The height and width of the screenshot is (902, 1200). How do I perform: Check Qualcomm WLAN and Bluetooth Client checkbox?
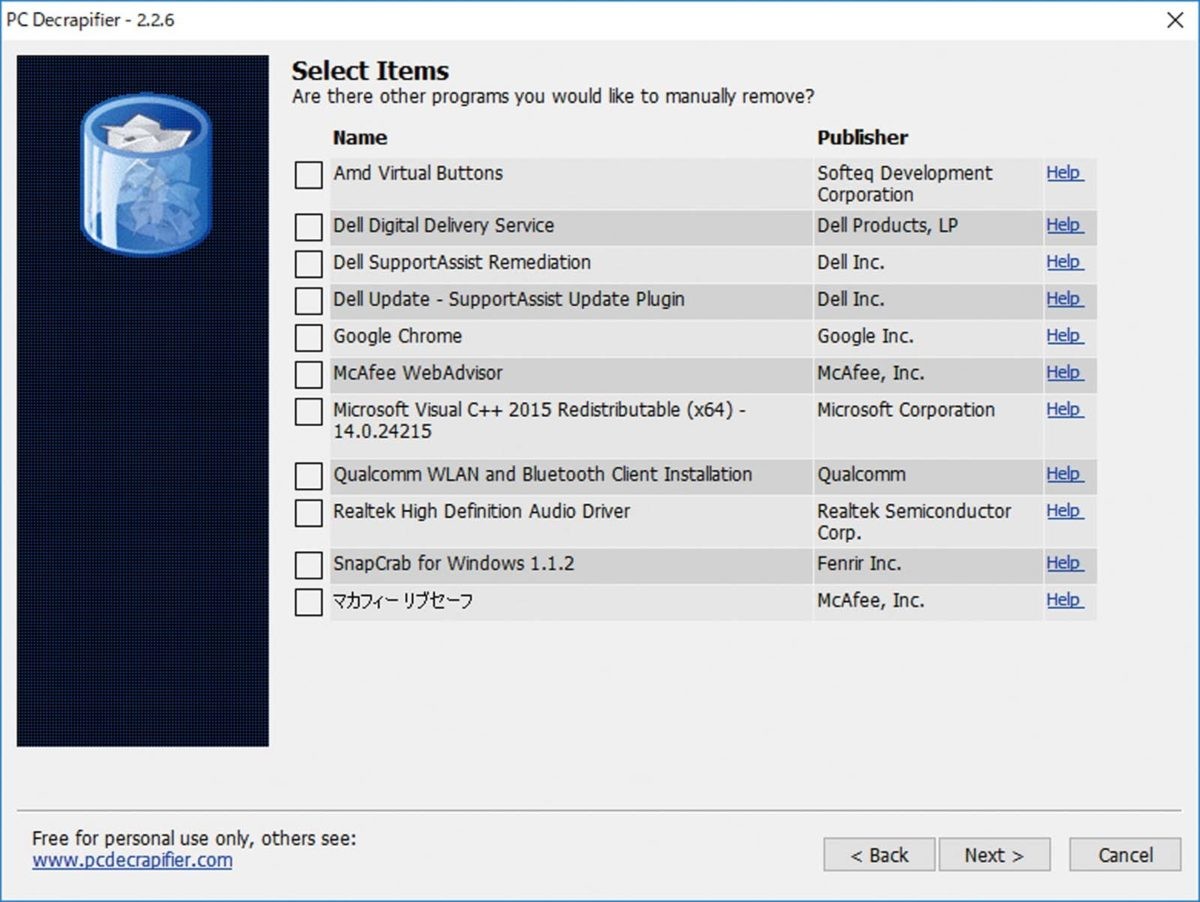pyautogui.click(x=309, y=477)
